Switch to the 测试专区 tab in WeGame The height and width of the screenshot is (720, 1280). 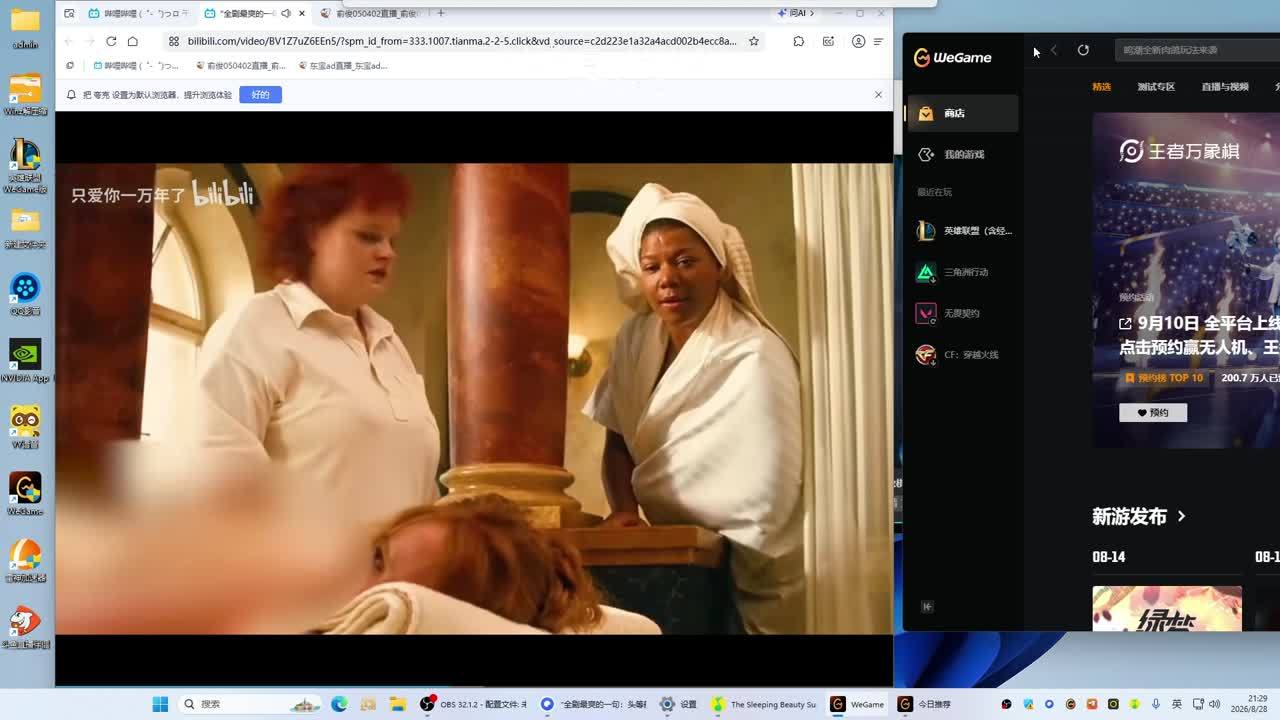click(1156, 87)
